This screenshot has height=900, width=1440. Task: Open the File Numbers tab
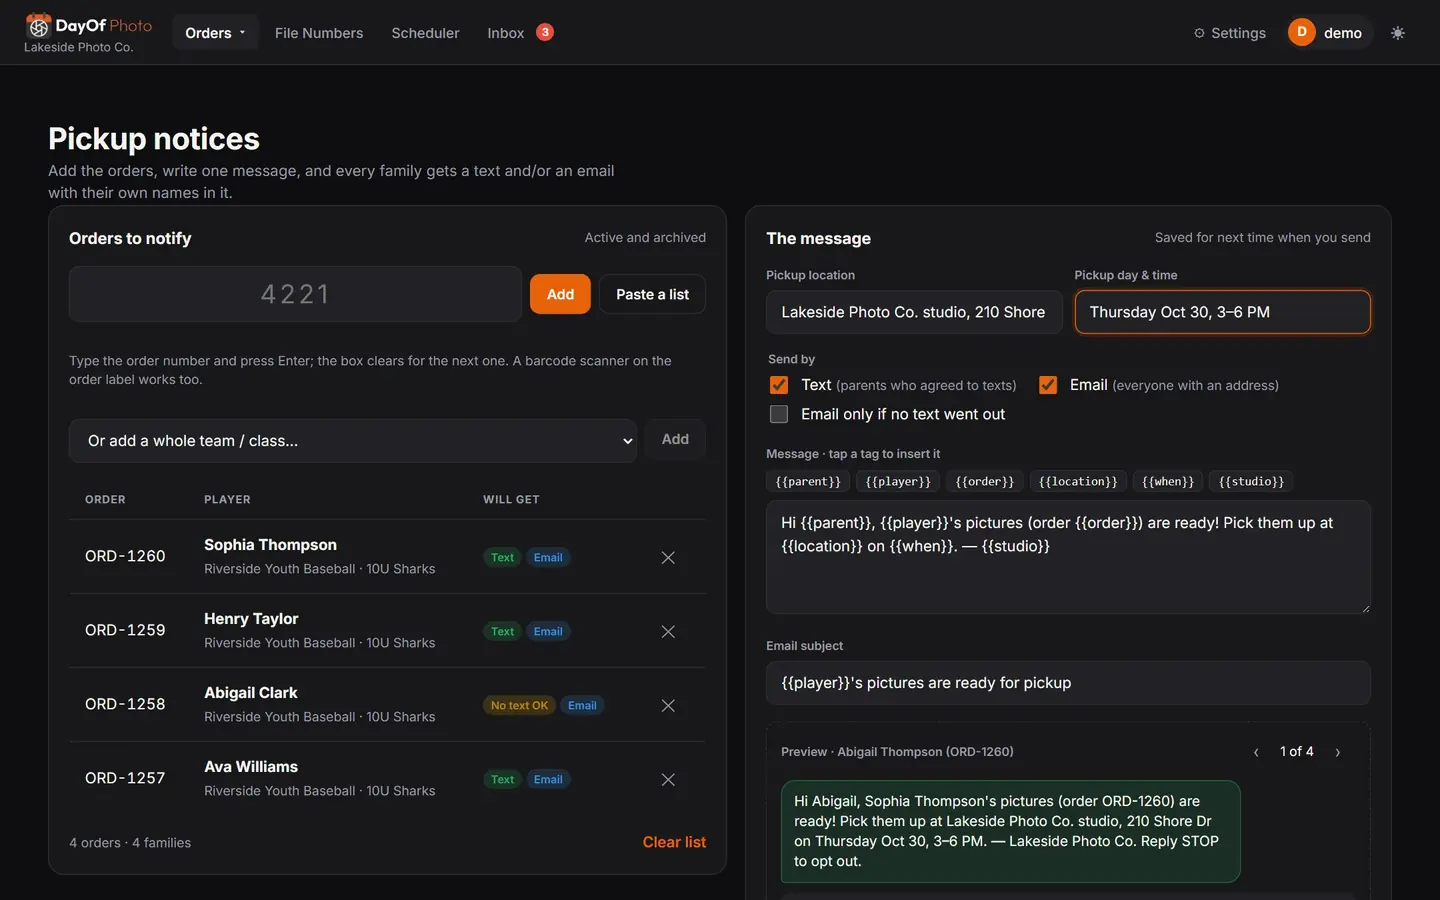[x=319, y=33]
